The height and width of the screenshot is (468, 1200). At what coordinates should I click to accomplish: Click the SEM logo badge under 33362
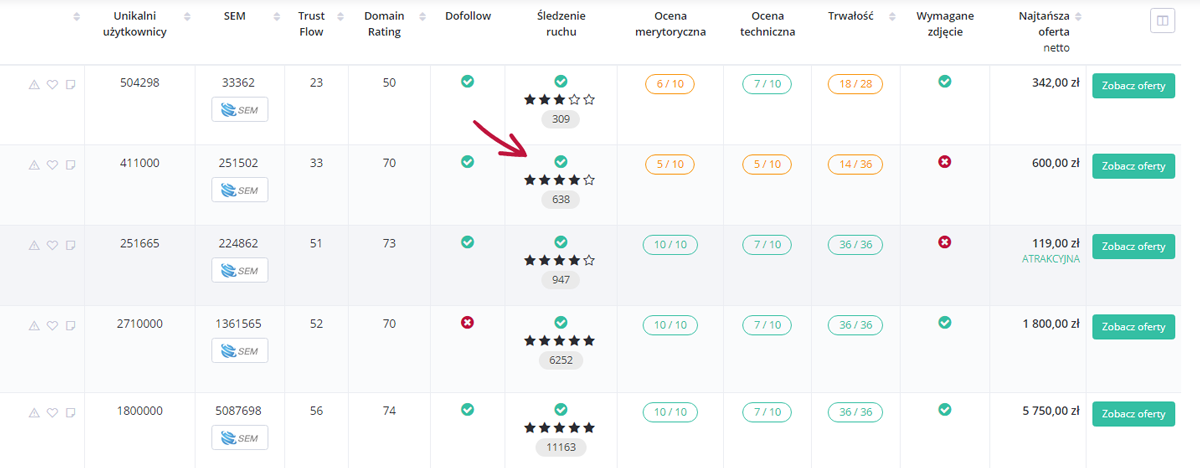point(240,108)
